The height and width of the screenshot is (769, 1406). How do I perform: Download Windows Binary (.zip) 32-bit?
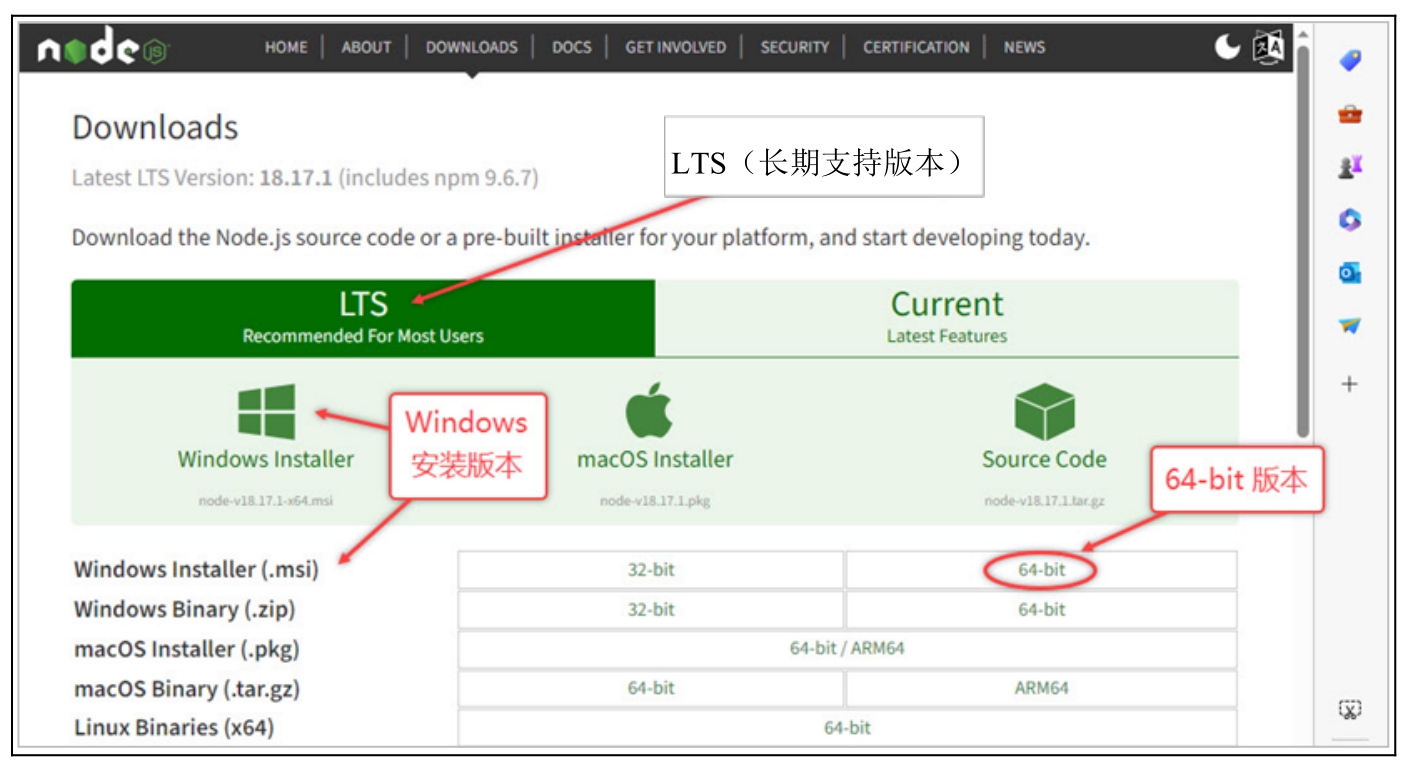point(651,610)
